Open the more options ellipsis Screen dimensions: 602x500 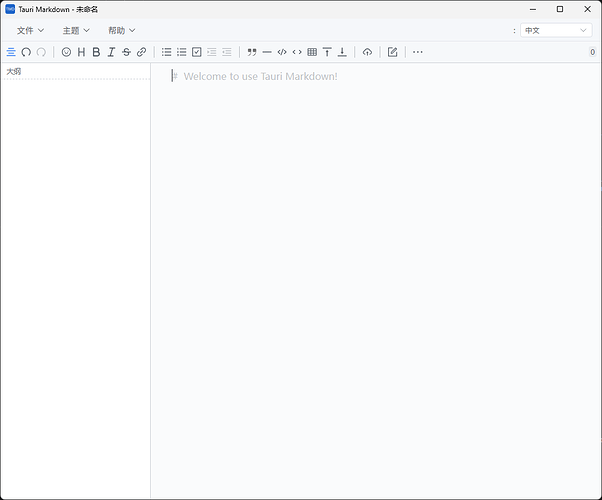[x=418, y=52]
